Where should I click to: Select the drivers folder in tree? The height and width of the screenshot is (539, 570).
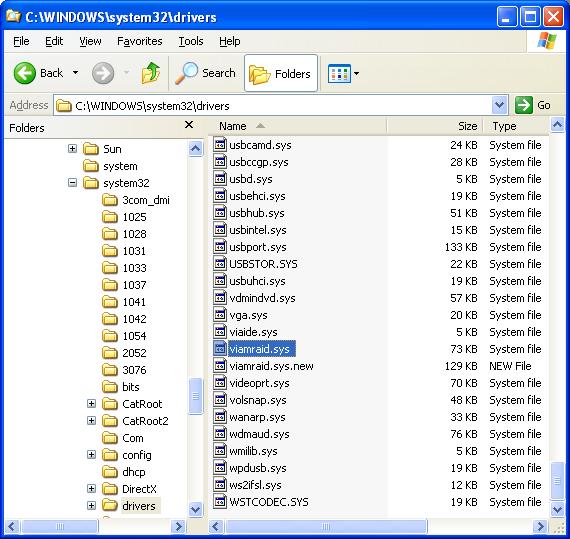coord(139,506)
